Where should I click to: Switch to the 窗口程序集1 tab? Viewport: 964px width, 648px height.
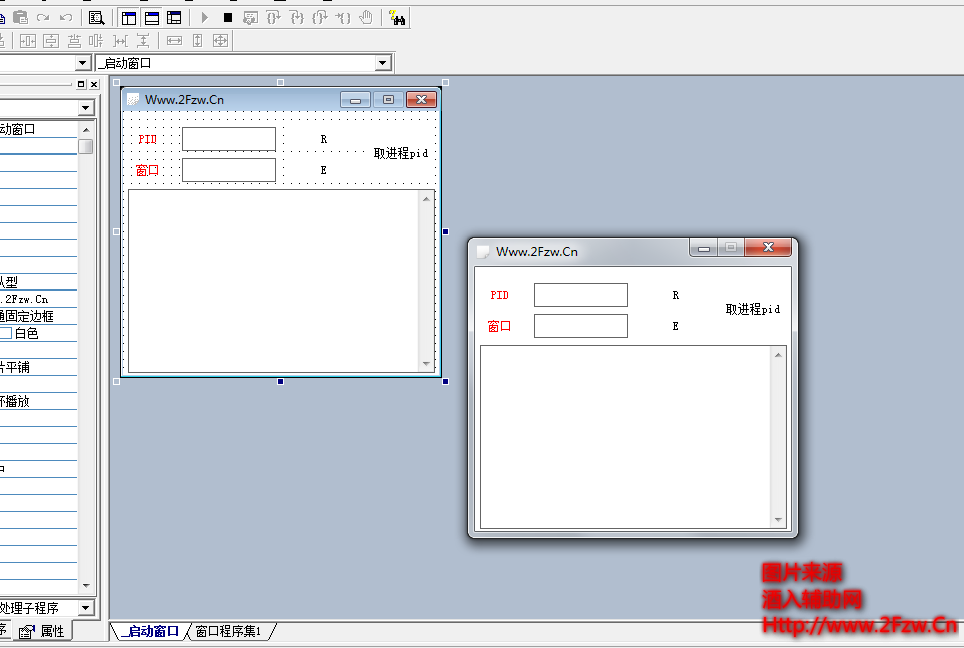[228, 631]
